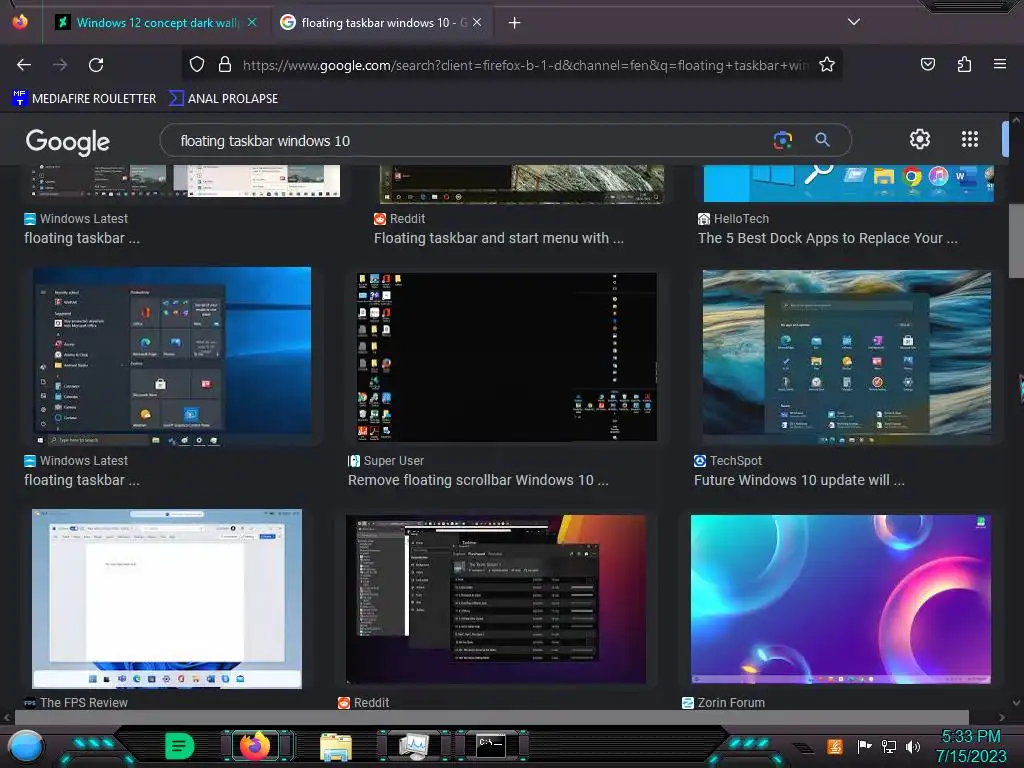This screenshot has width=1024, height=768.
Task: Open the monitor app taskbar icon
Action: pyautogui.click(x=413, y=746)
